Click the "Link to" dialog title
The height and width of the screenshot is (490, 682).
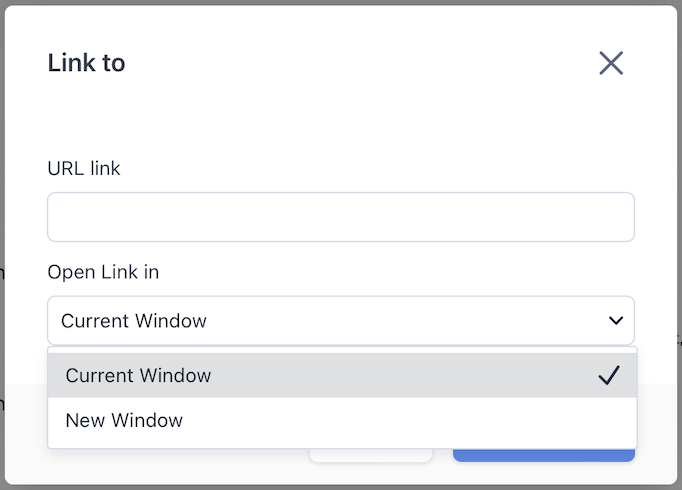(86, 63)
